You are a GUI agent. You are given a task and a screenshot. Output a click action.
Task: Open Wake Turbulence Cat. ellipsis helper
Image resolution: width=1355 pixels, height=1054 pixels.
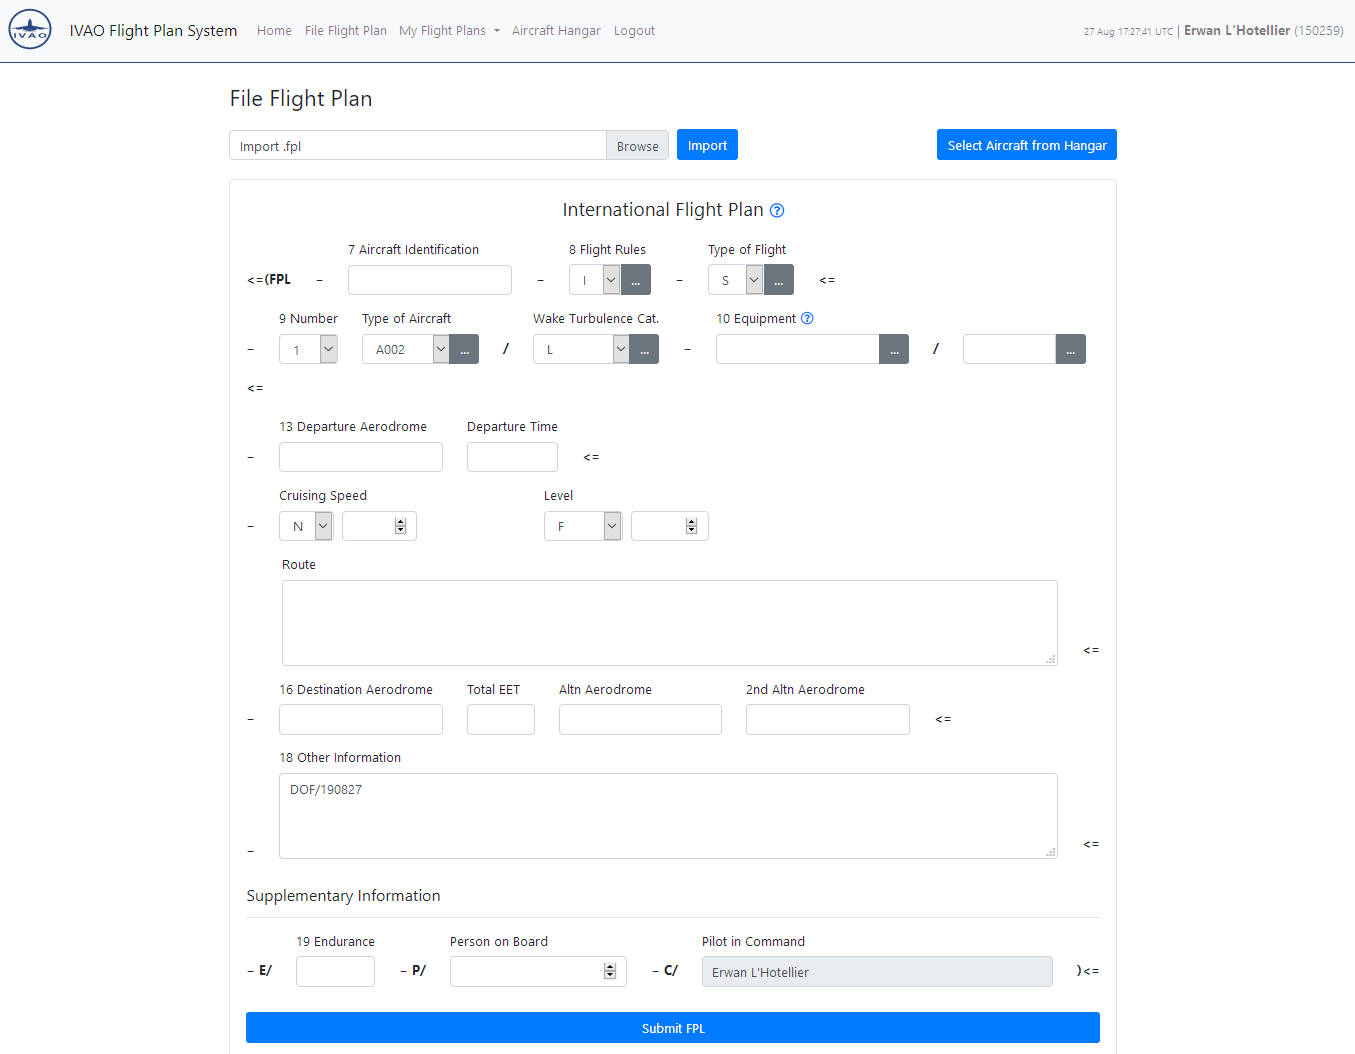(644, 350)
